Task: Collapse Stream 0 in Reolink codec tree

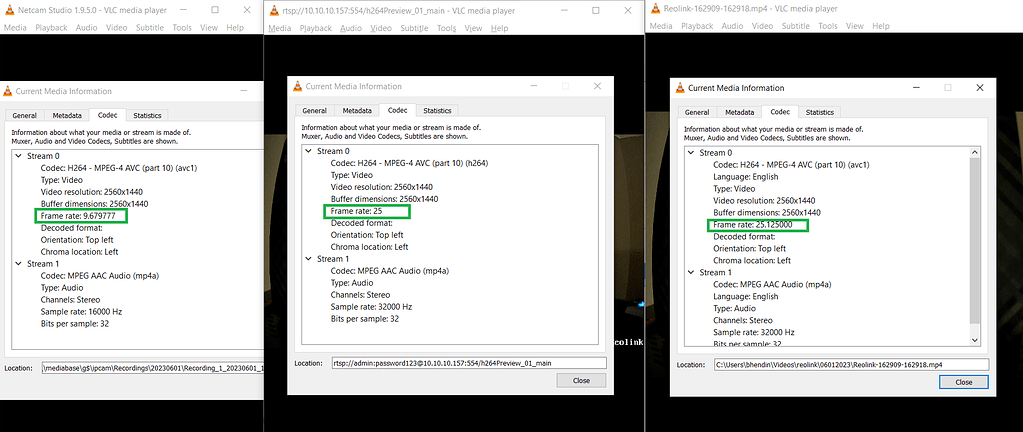Action: click(x=690, y=153)
